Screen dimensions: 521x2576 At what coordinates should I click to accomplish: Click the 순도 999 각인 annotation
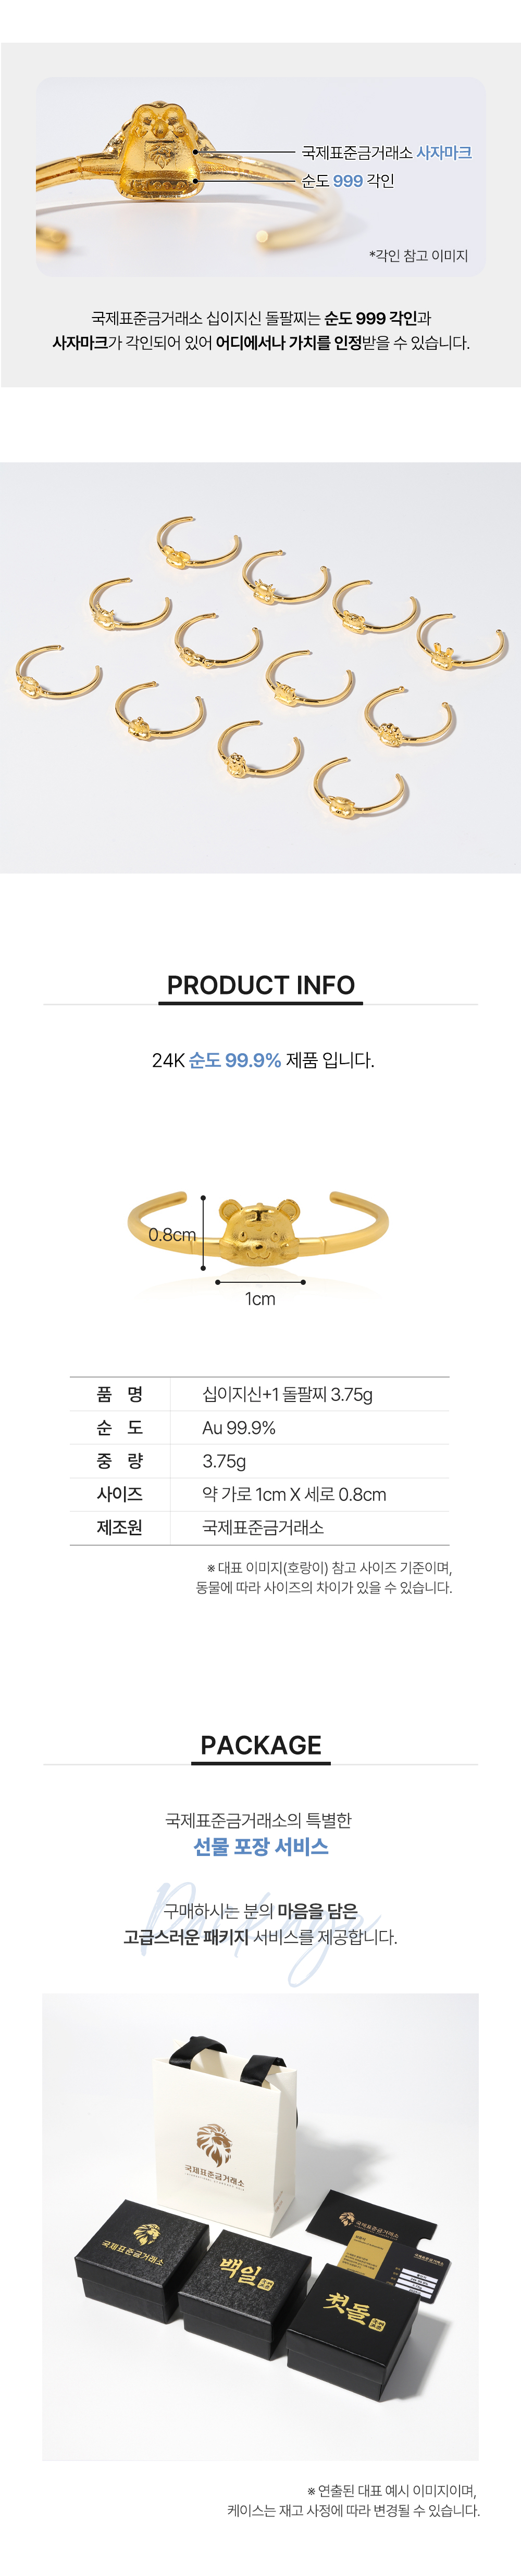pyautogui.click(x=348, y=181)
